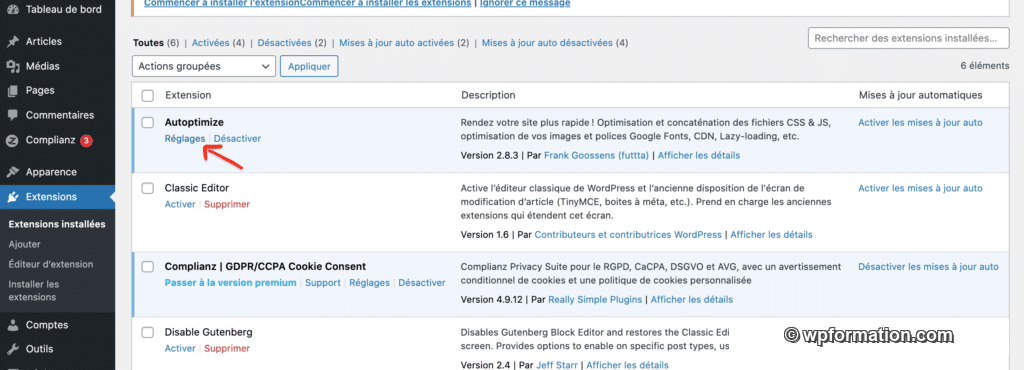Open the Commentaires bubble icon
Image resolution: width=1024 pixels, height=370 pixels.
tap(12, 115)
